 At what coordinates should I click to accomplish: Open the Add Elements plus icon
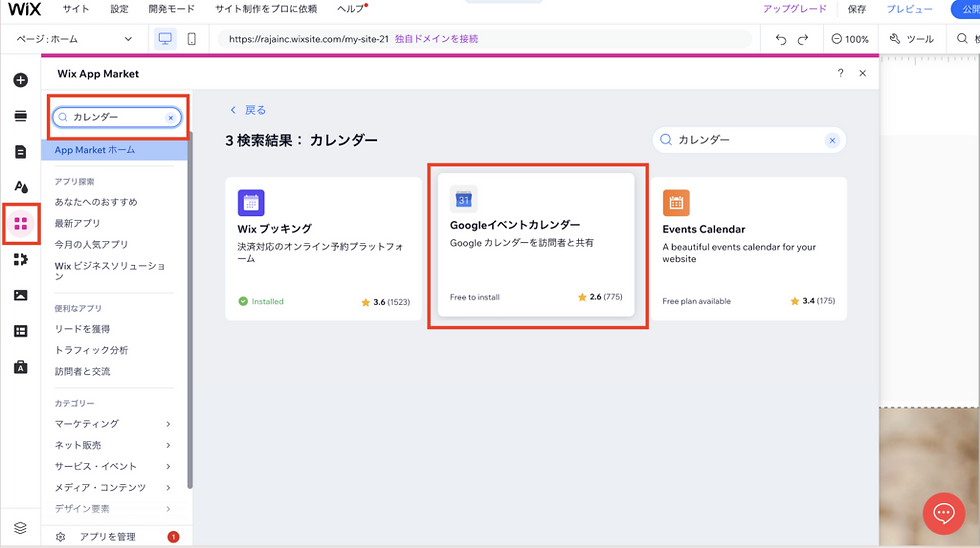(21, 80)
